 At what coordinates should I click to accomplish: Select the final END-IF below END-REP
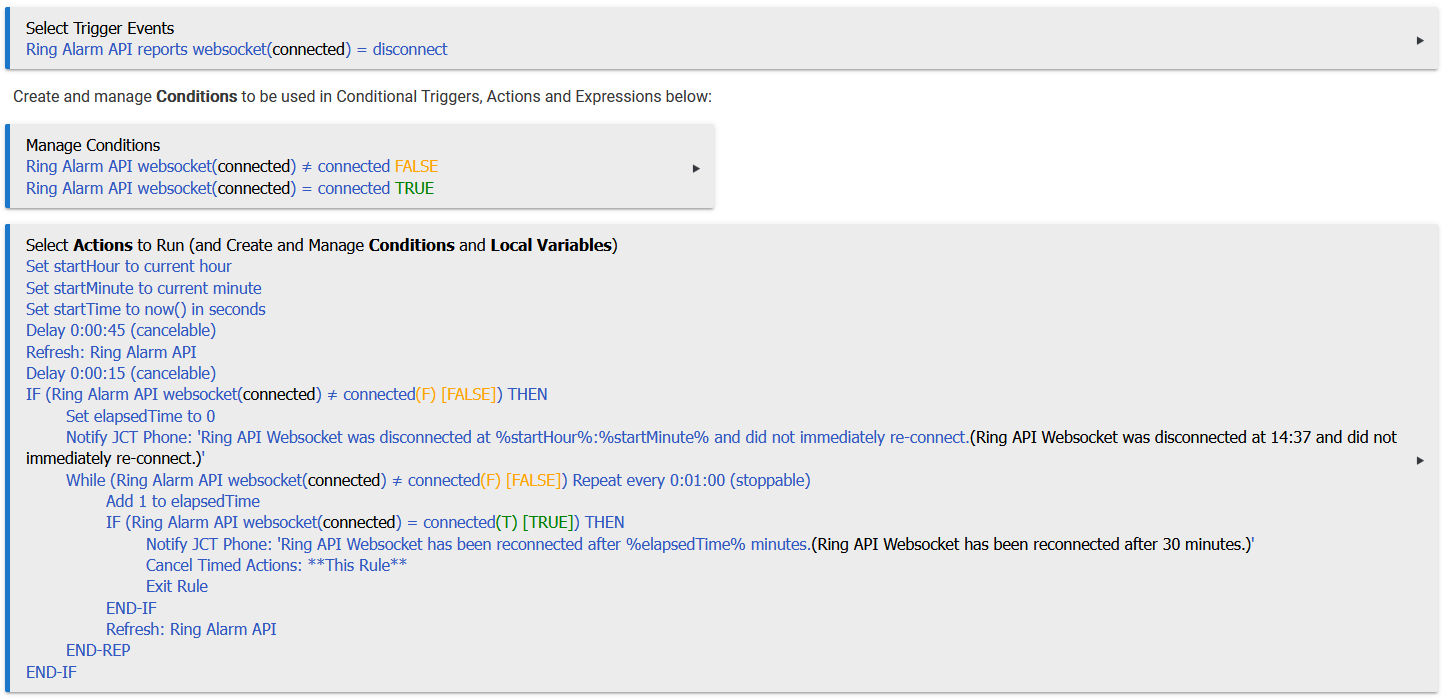[51, 672]
